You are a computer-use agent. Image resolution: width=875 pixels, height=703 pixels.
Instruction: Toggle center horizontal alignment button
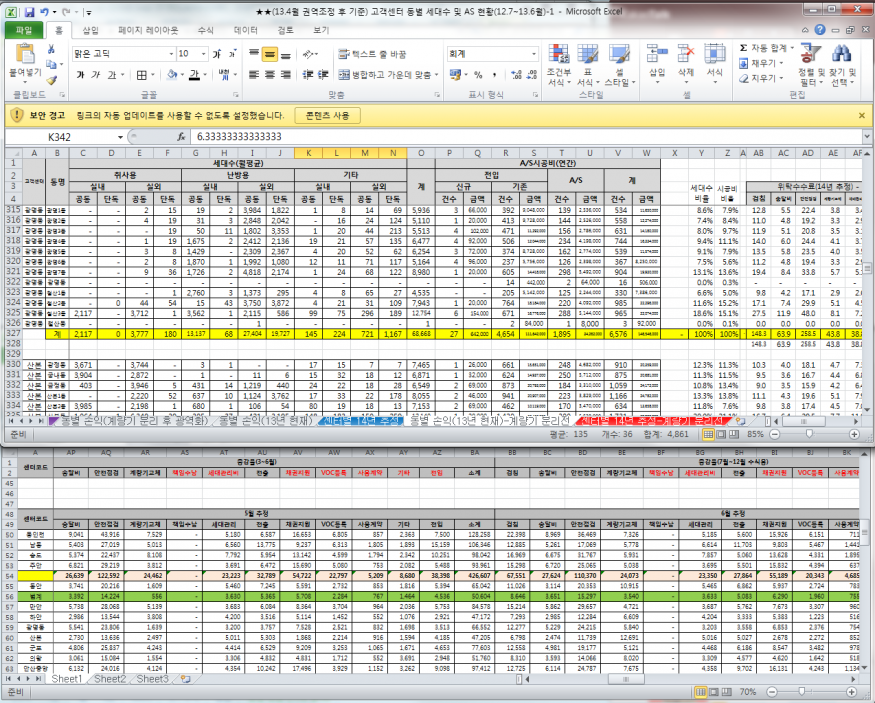click(271, 74)
